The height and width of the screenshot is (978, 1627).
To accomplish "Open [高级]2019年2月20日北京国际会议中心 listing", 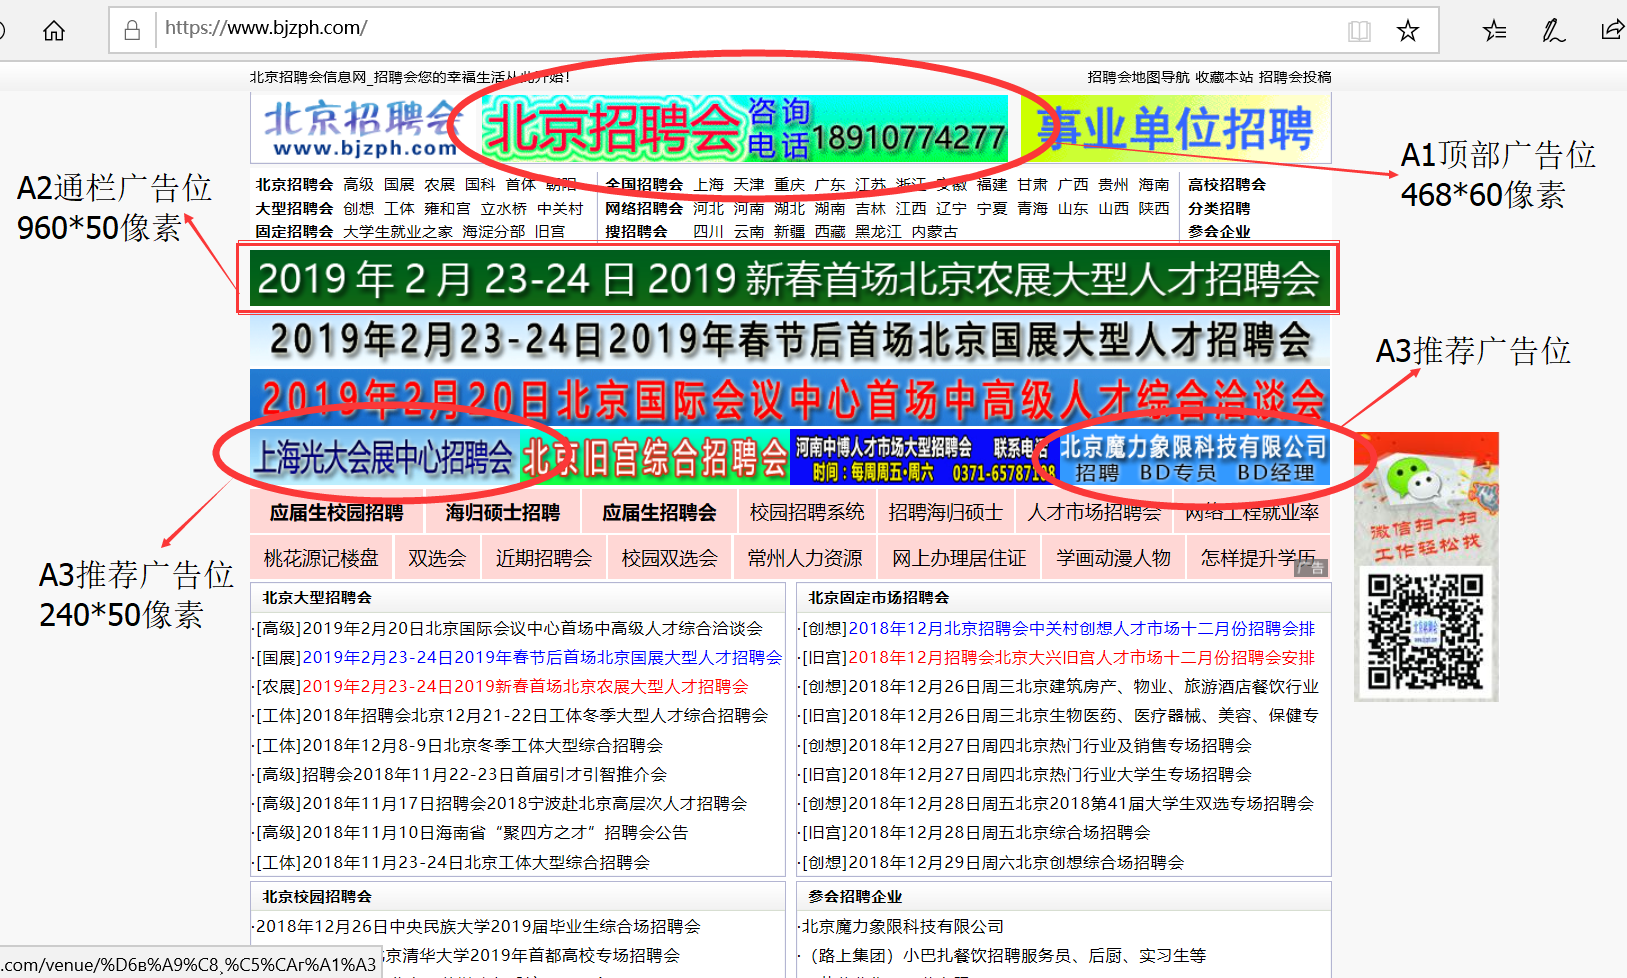I will (509, 629).
